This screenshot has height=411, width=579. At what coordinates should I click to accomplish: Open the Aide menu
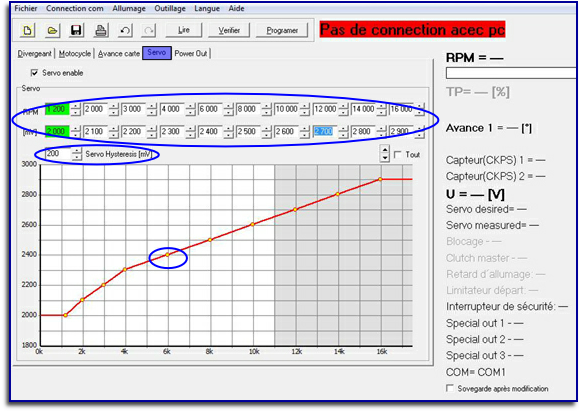pyautogui.click(x=236, y=8)
